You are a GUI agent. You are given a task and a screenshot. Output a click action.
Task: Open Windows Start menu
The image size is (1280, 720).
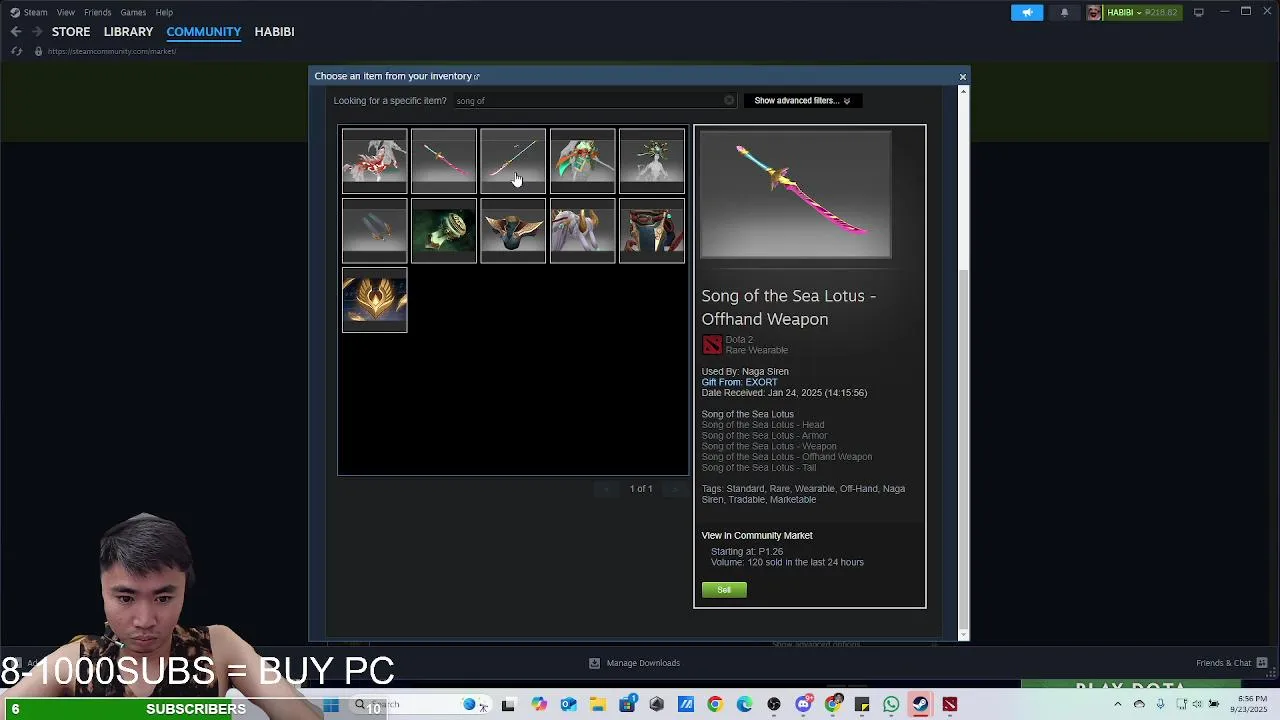pyautogui.click(x=331, y=705)
